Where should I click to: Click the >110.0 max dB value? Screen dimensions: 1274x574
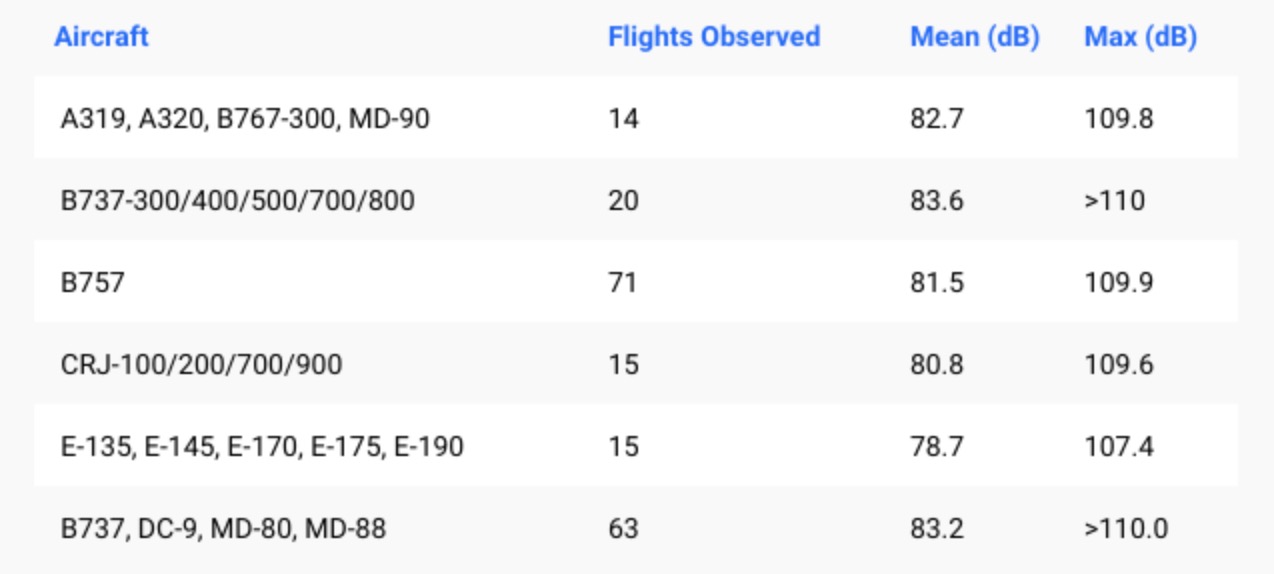point(1125,528)
